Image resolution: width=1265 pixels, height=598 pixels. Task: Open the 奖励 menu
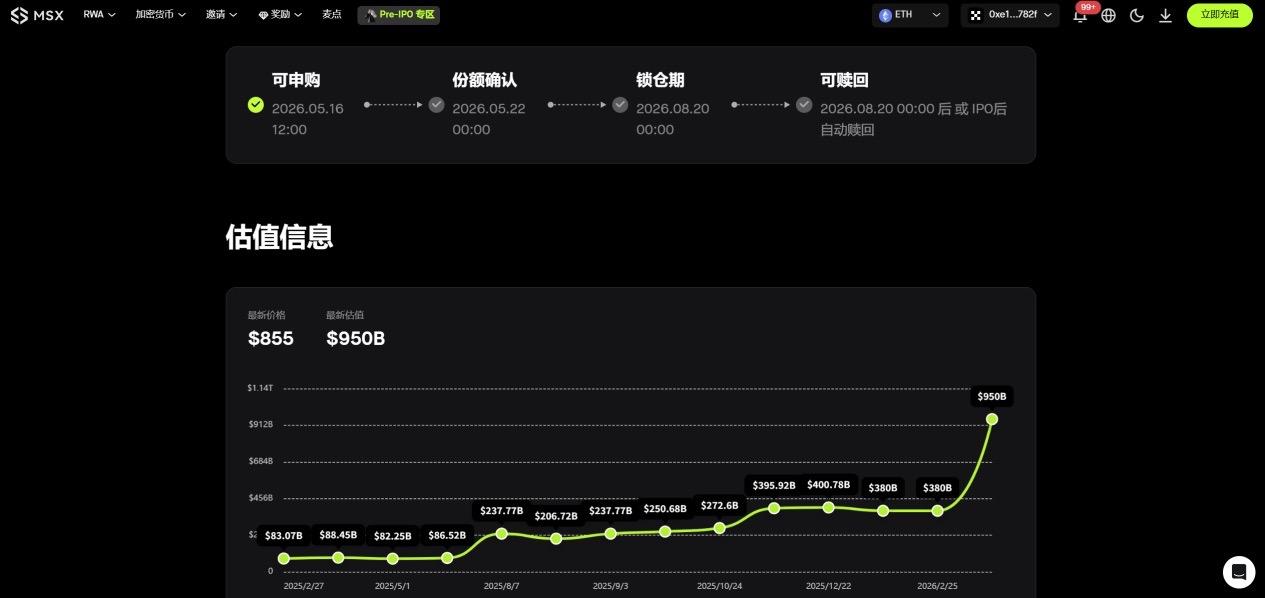[280, 15]
